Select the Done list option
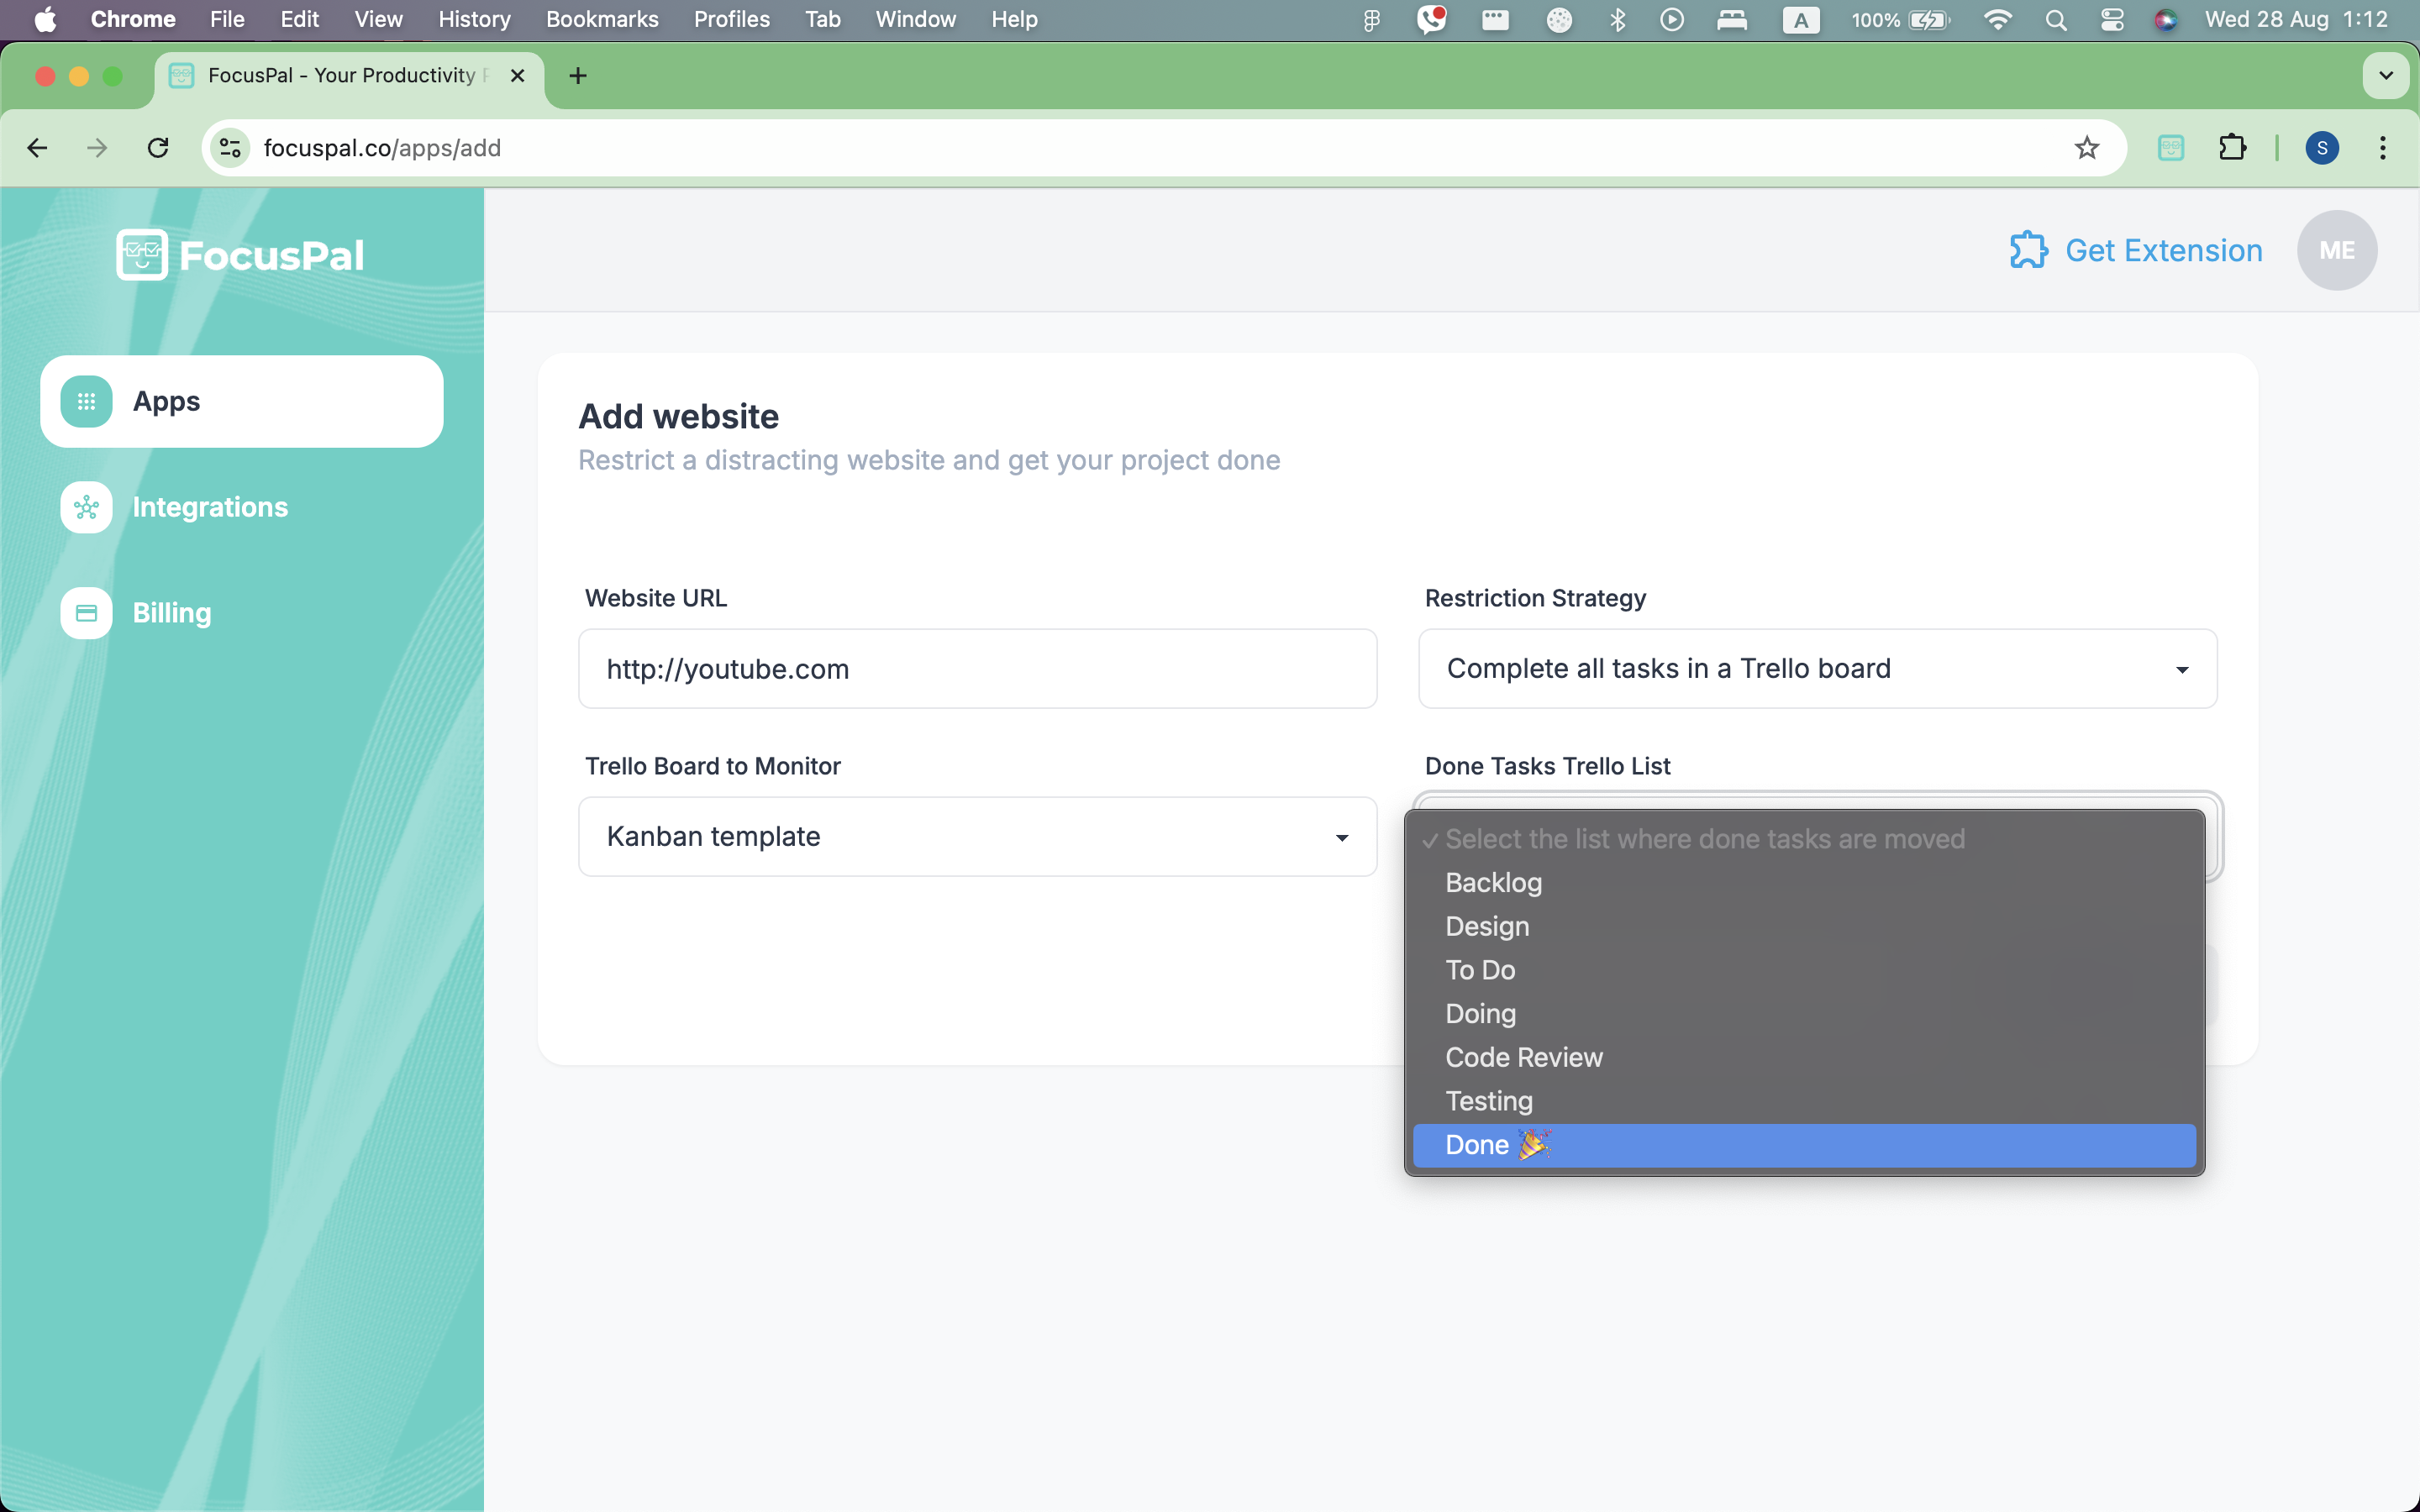Image resolution: width=2420 pixels, height=1512 pixels. (x=1804, y=1145)
